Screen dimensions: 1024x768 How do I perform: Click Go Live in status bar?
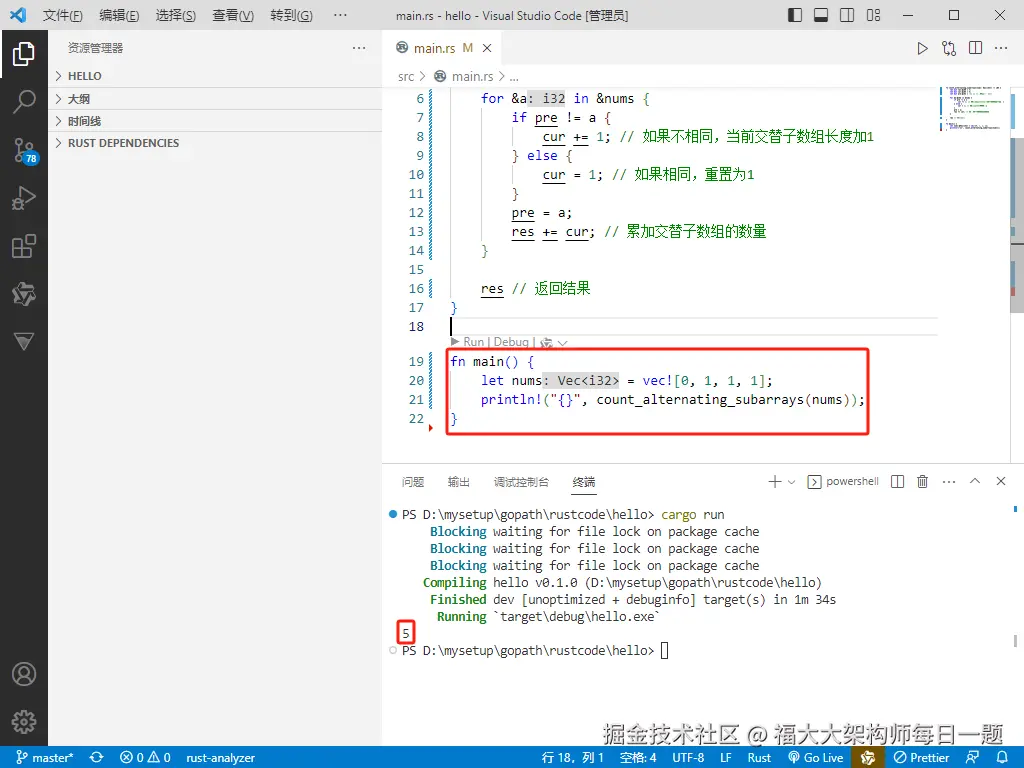(x=816, y=758)
